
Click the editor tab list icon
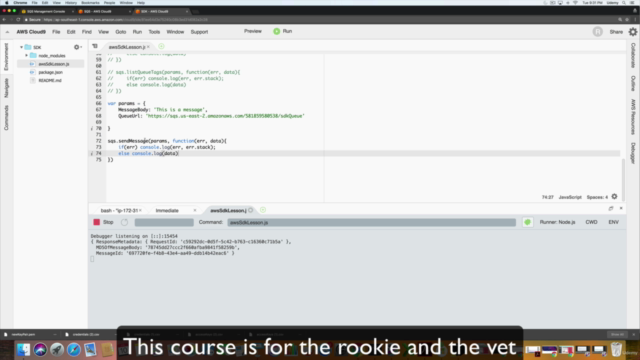coord(95,47)
